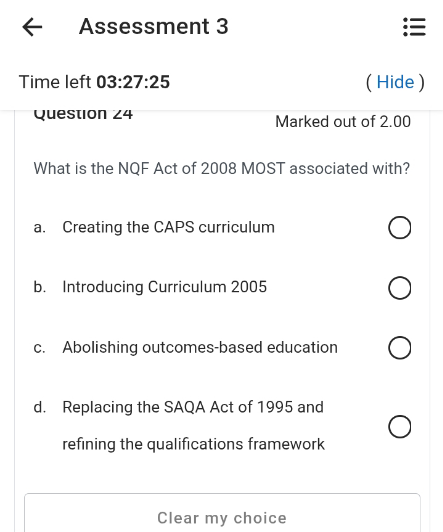443x532 pixels.
Task: Select radio button for Replacing the SAQA Act
Action: tap(400, 426)
